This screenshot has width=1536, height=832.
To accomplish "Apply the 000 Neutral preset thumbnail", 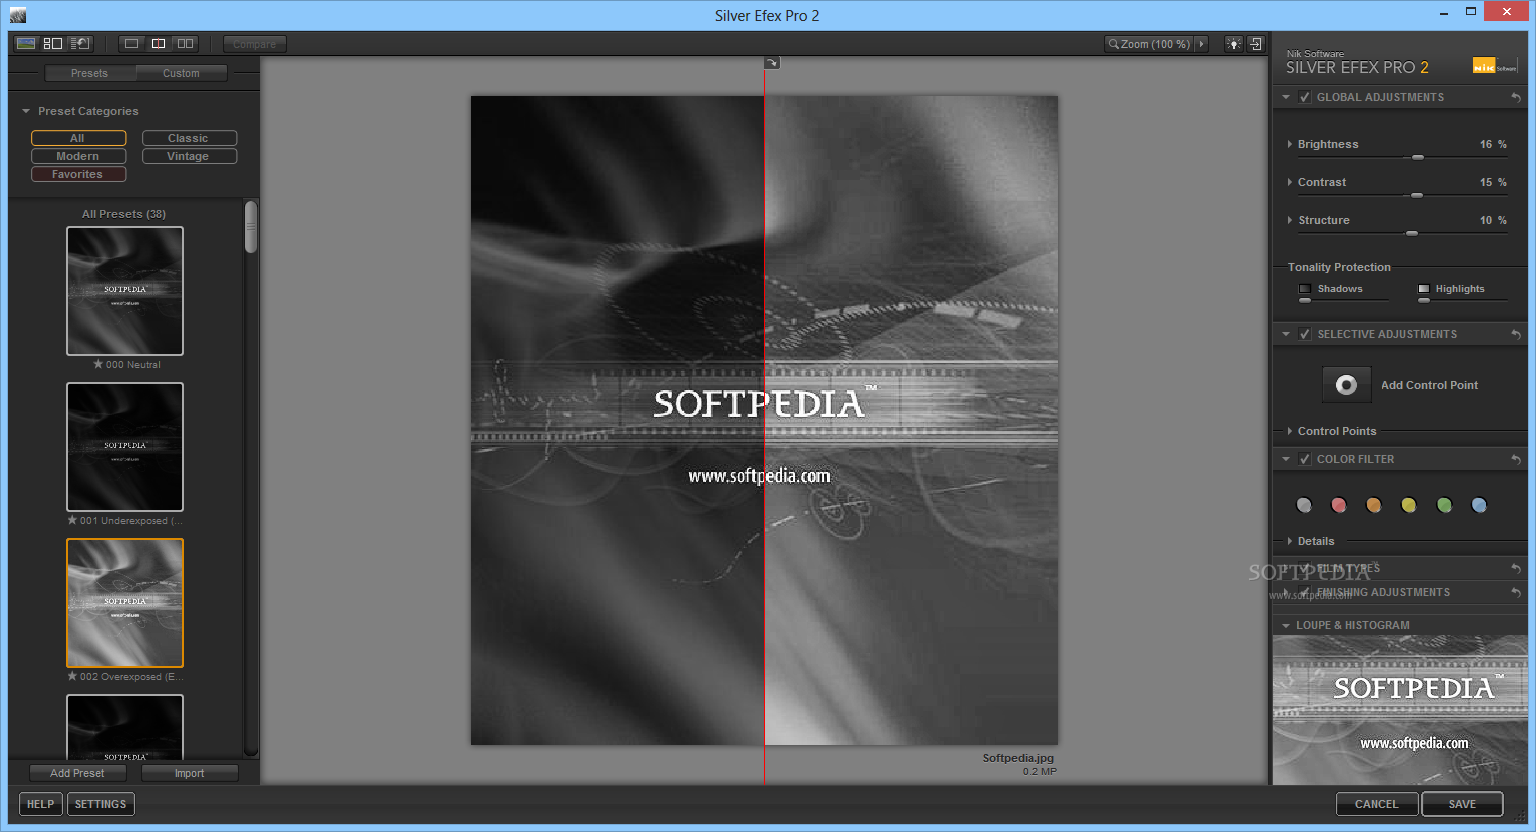I will coord(125,291).
